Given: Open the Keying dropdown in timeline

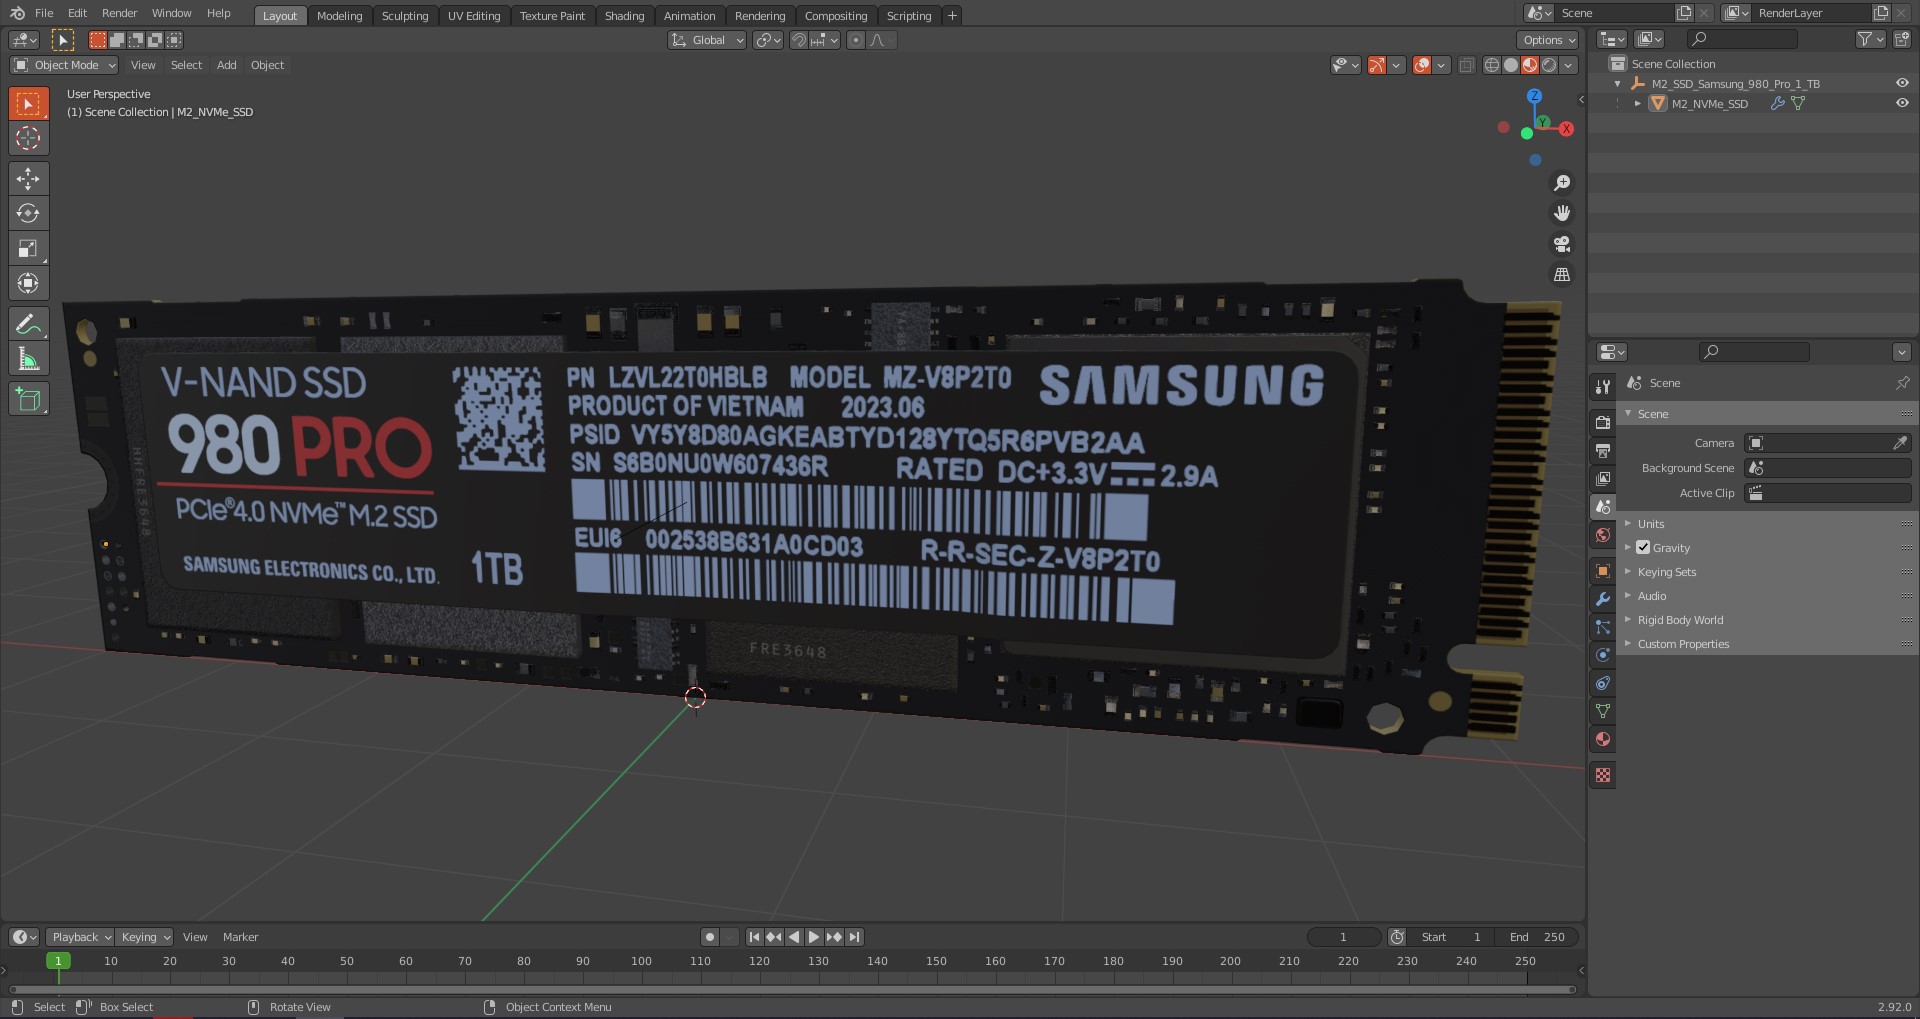Looking at the screenshot, I should coord(145,937).
